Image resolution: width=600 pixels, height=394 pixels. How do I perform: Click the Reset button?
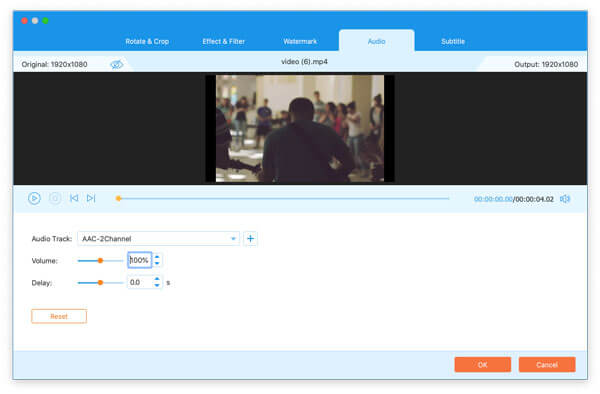[59, 316]
